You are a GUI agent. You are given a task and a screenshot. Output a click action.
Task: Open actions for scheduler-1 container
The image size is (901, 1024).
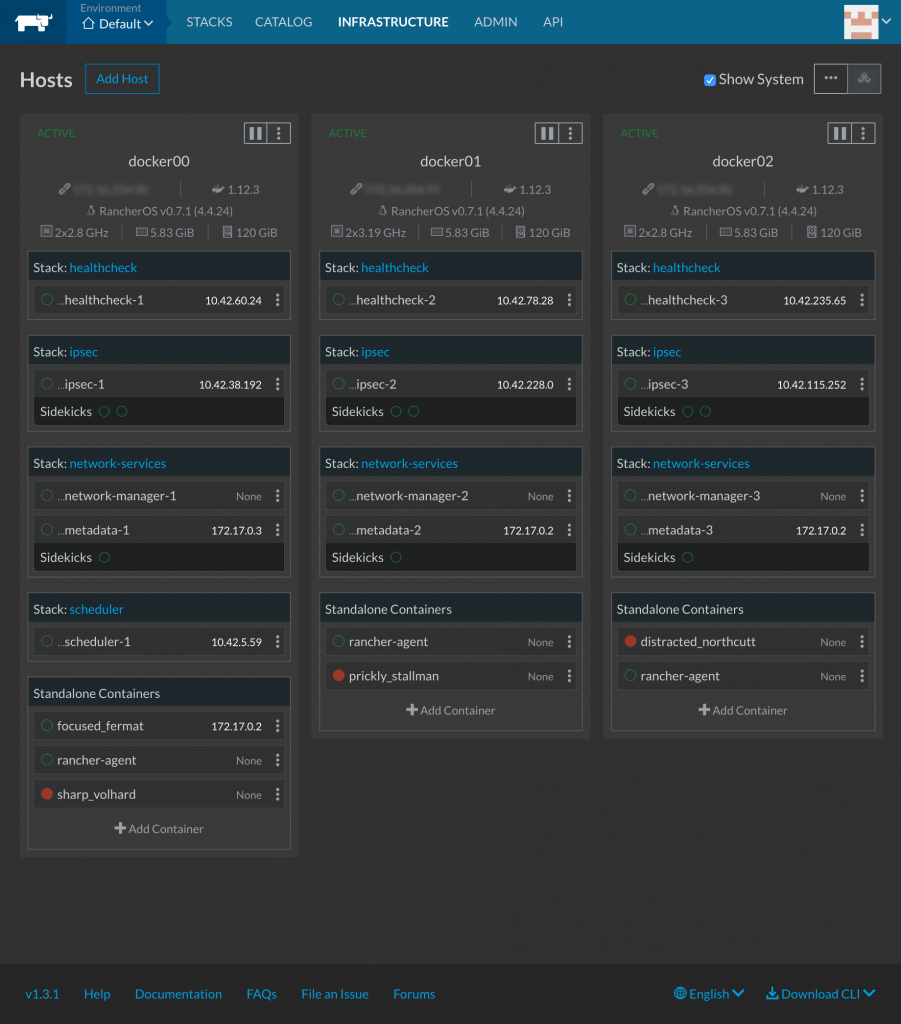click(x=277, y=642)
